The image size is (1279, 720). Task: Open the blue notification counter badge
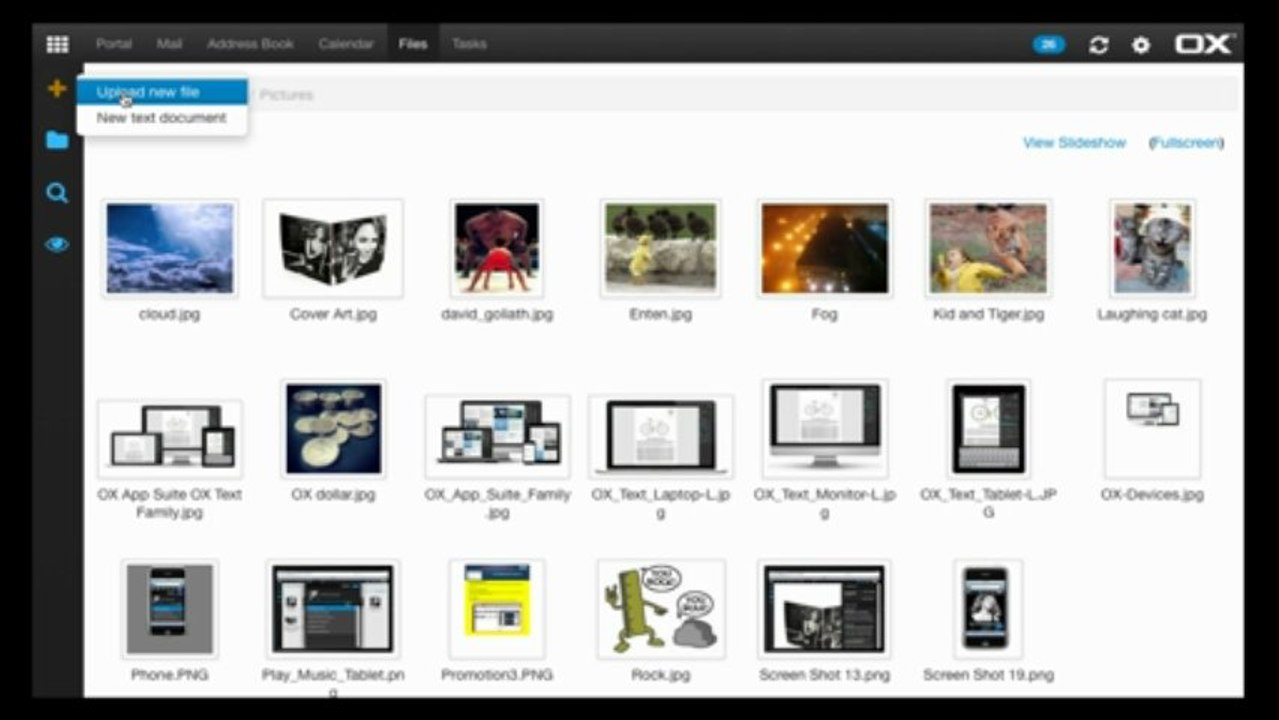1049,44
